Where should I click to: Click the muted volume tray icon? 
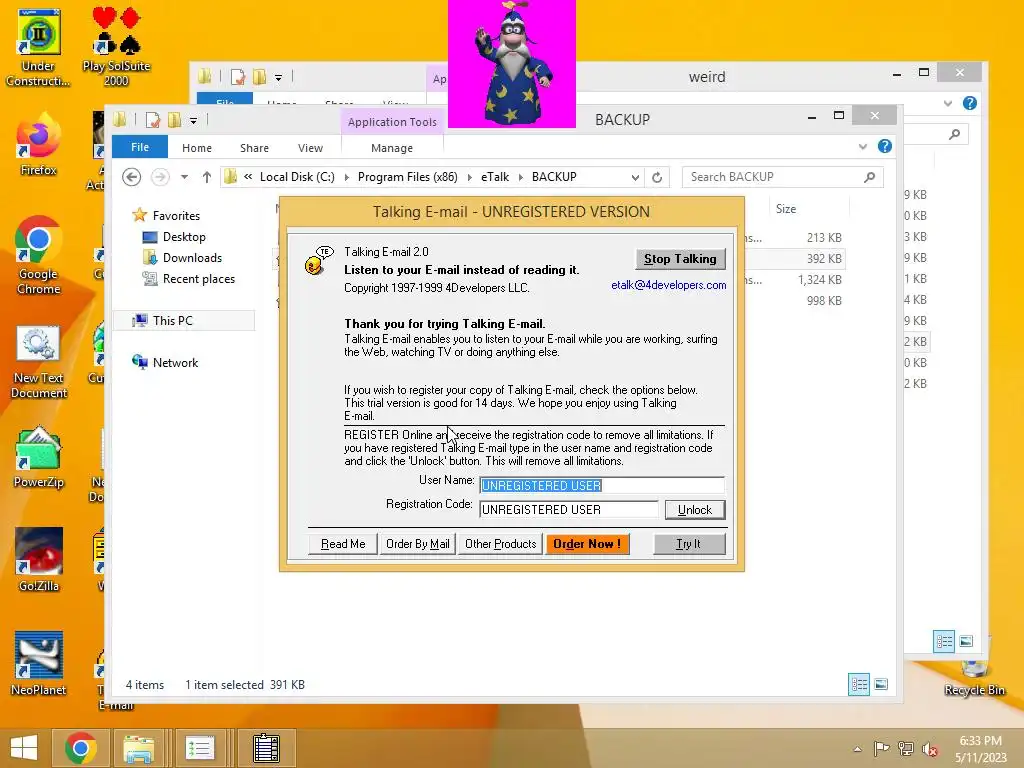929,748
